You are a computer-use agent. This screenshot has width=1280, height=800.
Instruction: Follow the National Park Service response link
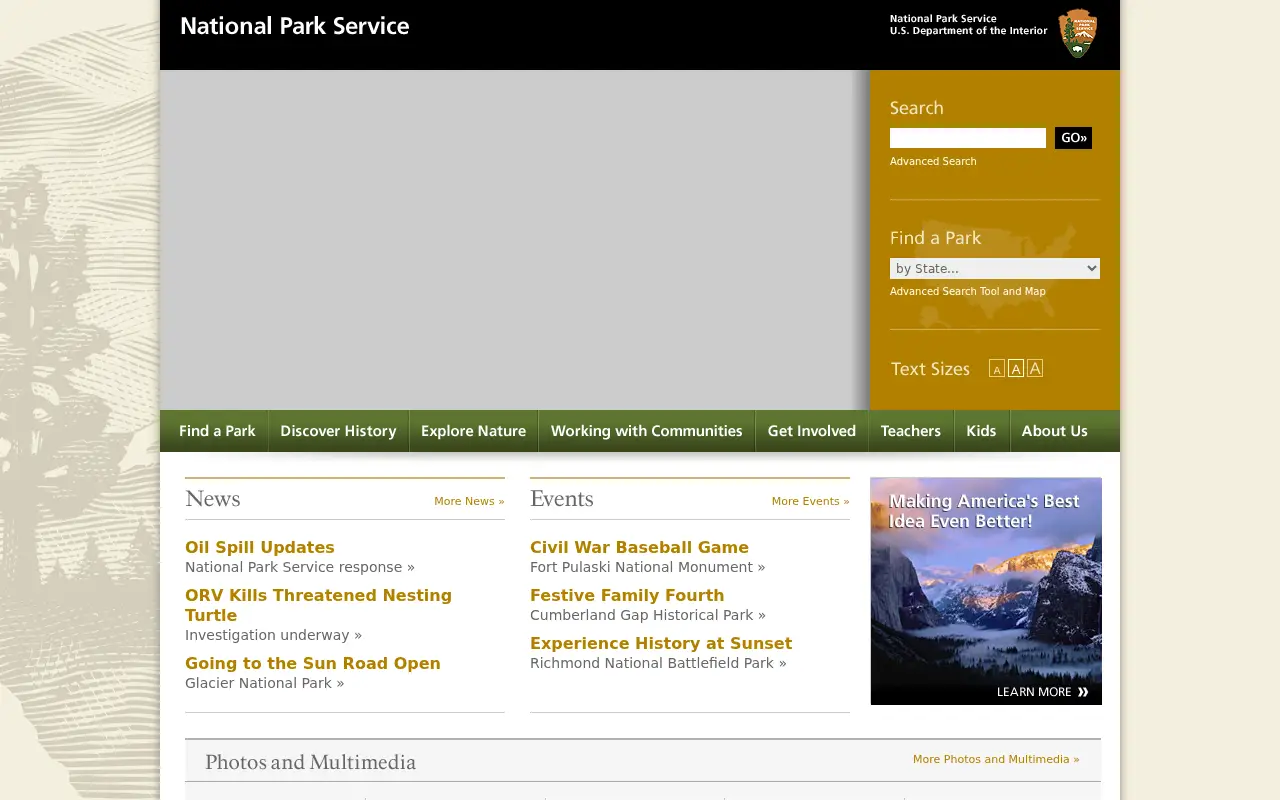point(300,567)
